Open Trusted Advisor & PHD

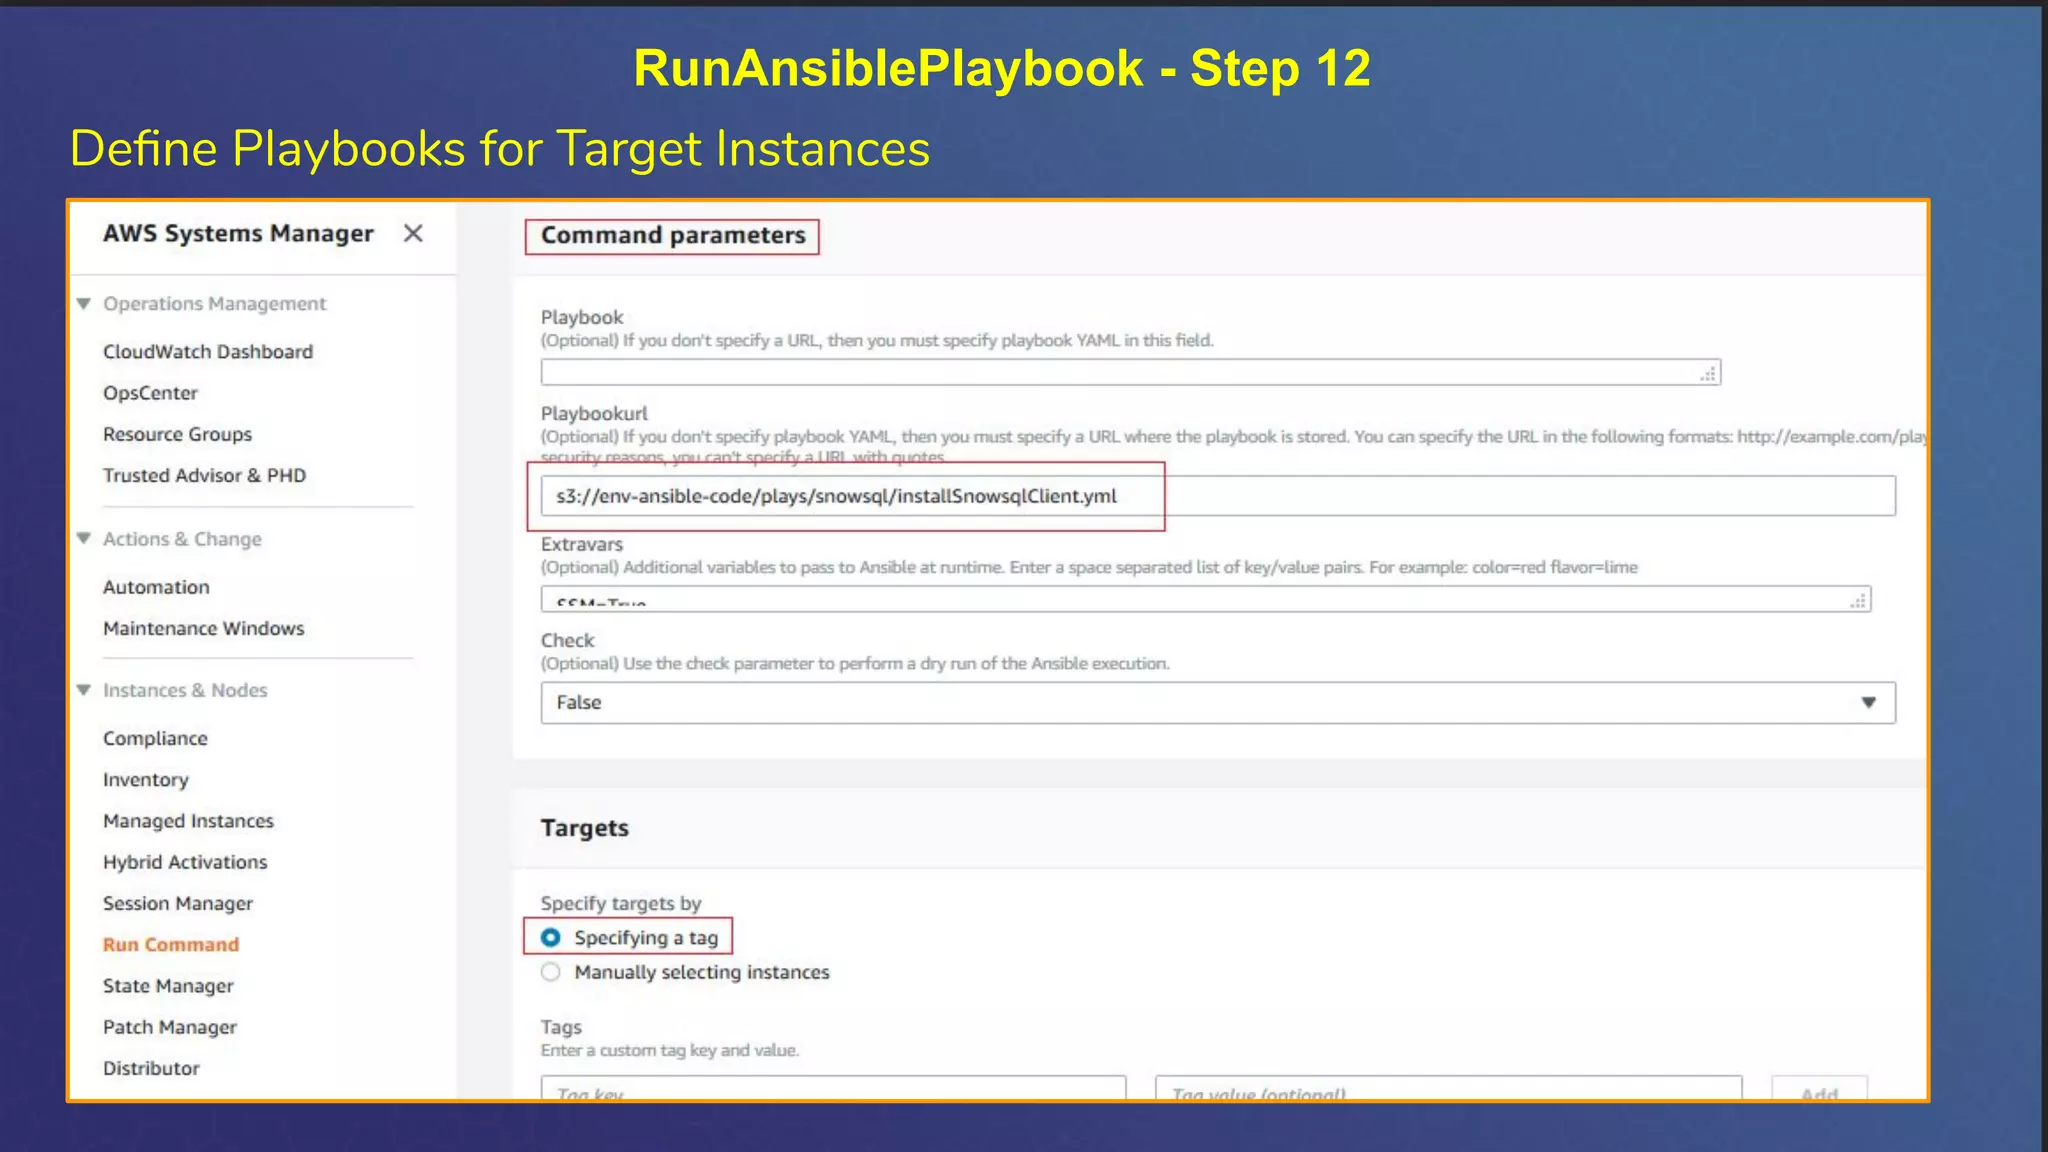(204, 475)
